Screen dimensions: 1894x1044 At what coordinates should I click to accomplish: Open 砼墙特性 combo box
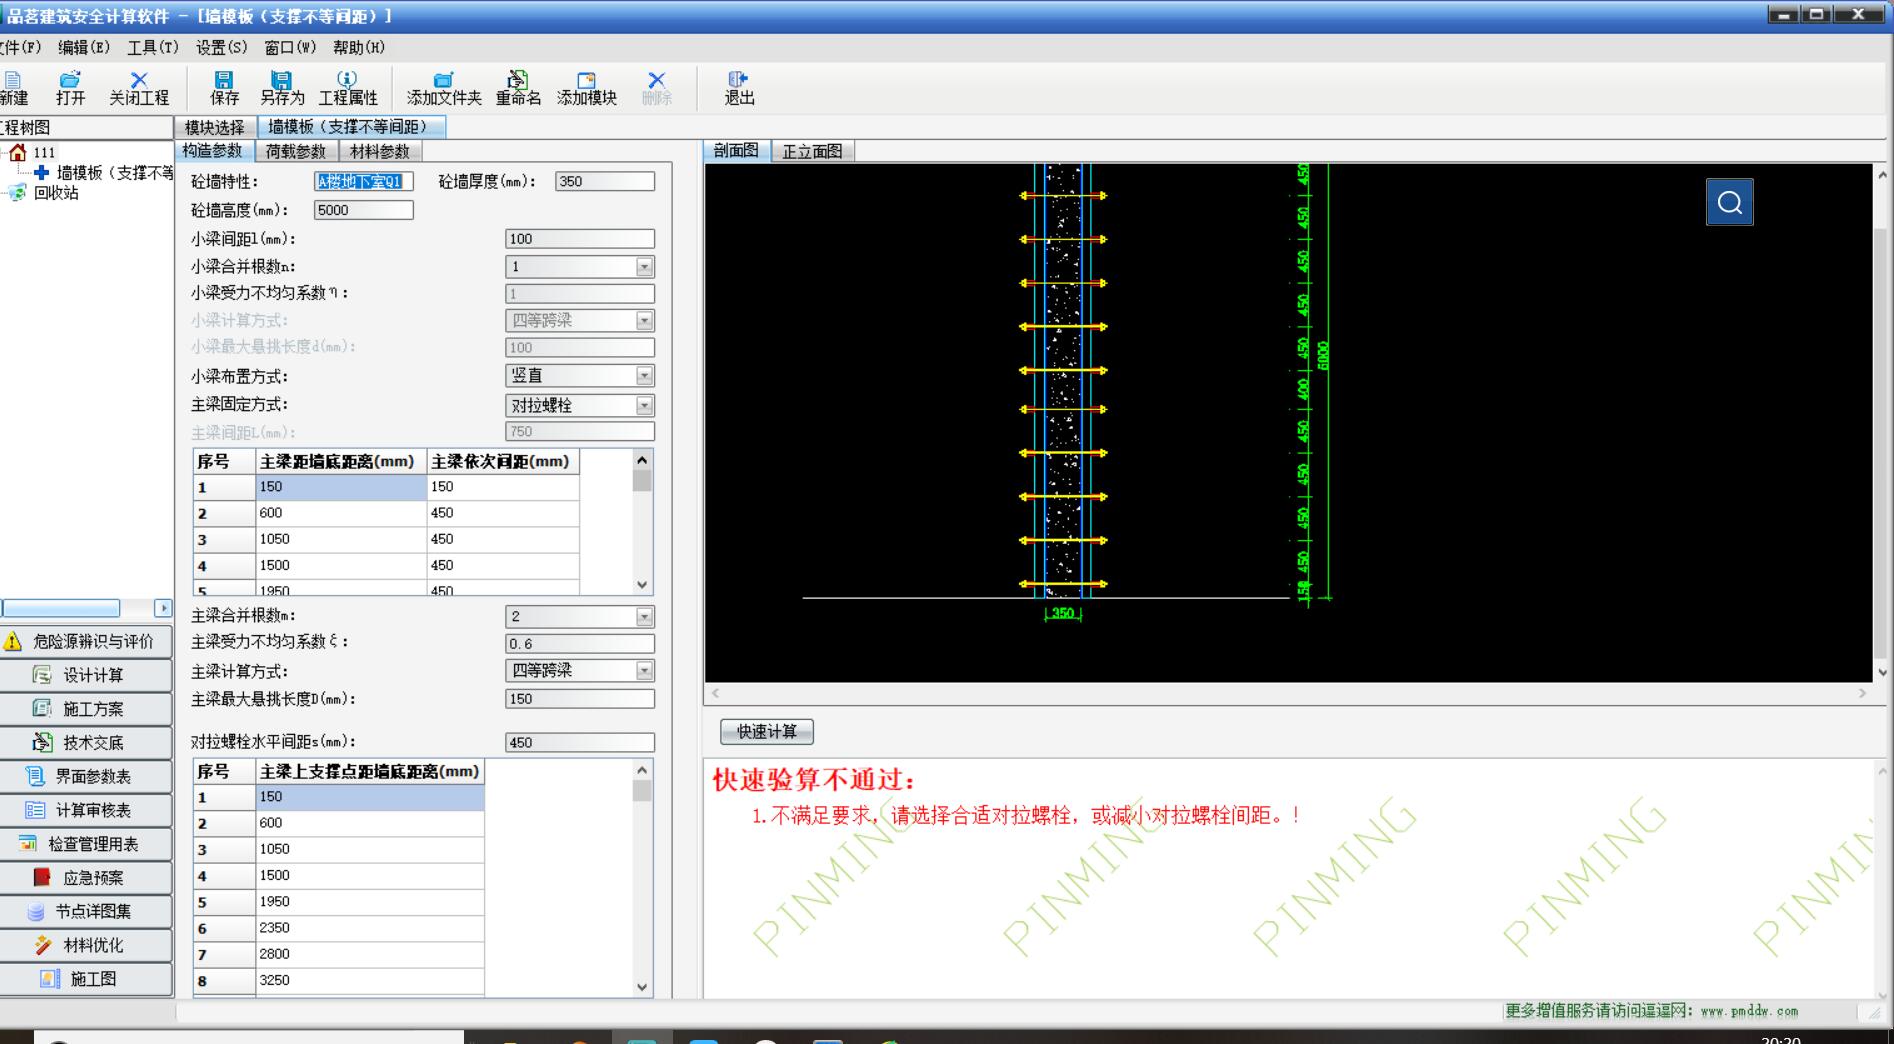[363, 181]
